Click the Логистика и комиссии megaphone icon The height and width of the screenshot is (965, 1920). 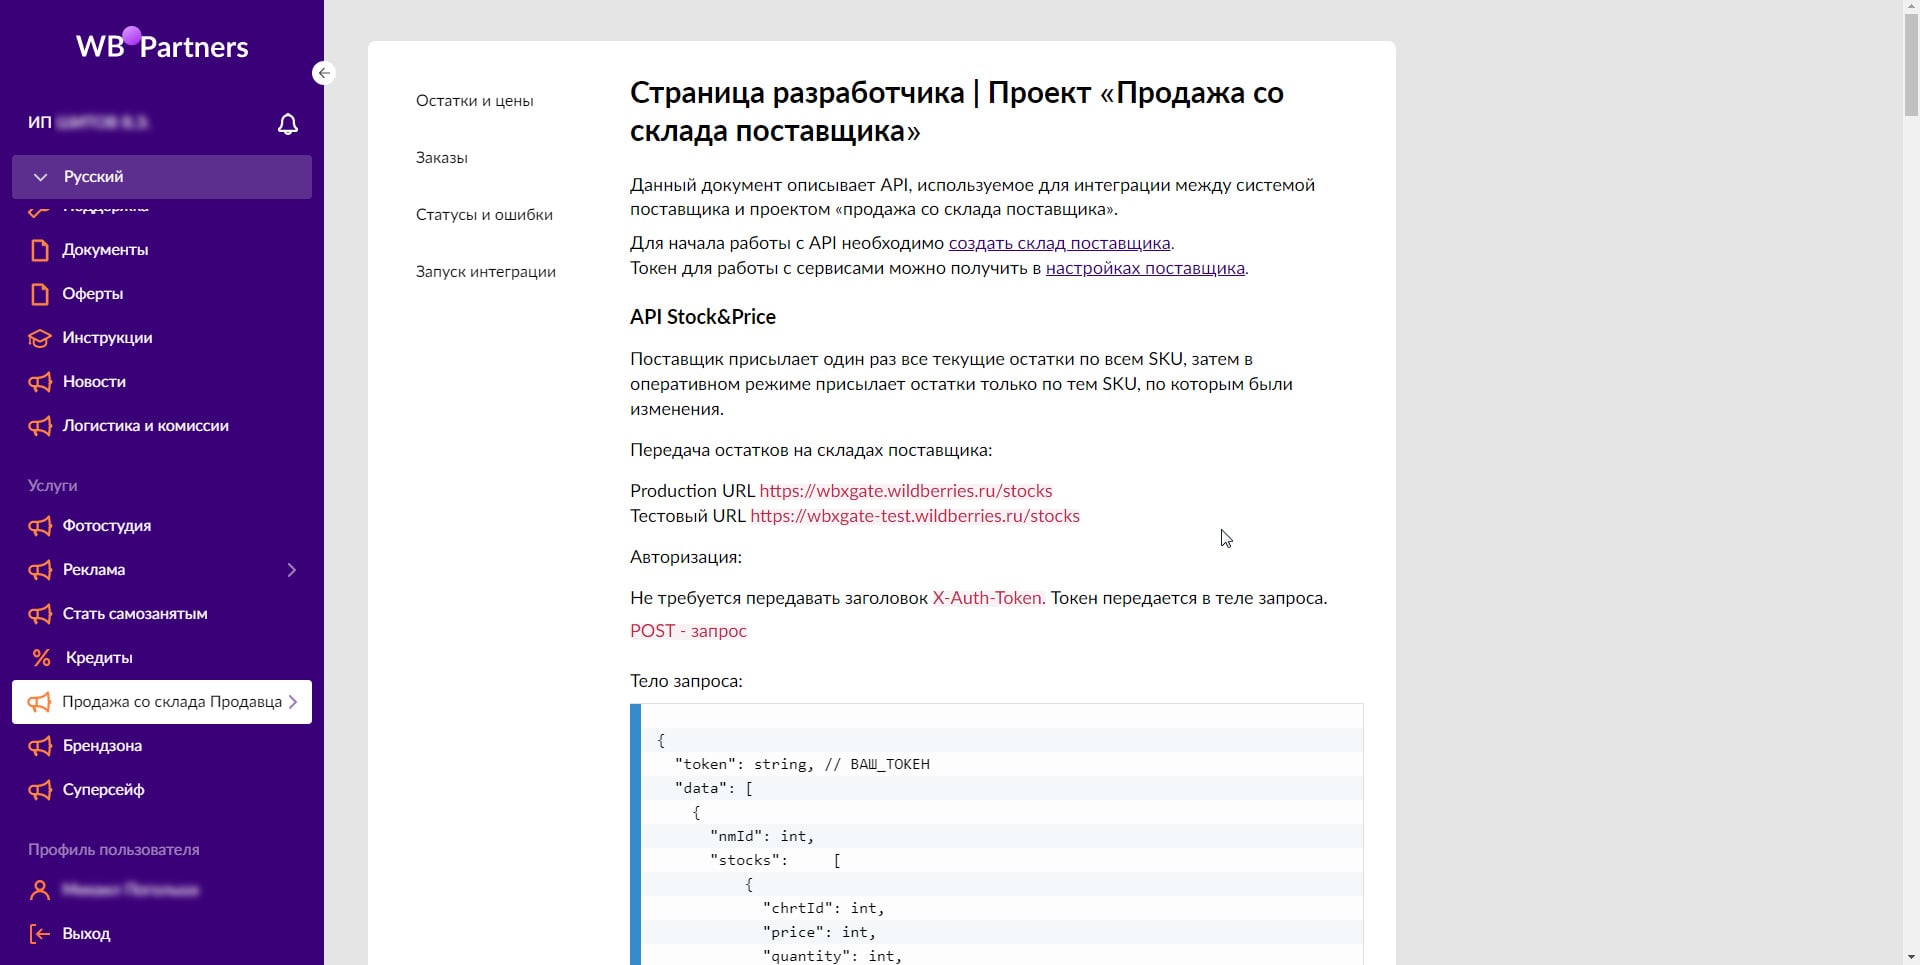click(x=40, y=426)
